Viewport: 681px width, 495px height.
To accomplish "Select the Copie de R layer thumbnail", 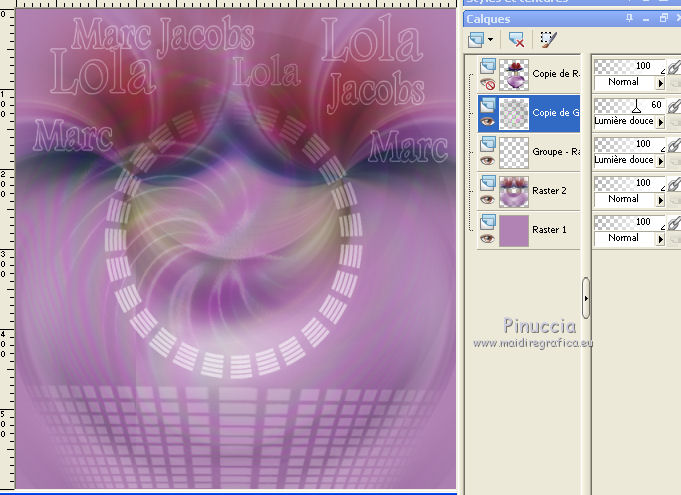I will click(x=514, y=75).
